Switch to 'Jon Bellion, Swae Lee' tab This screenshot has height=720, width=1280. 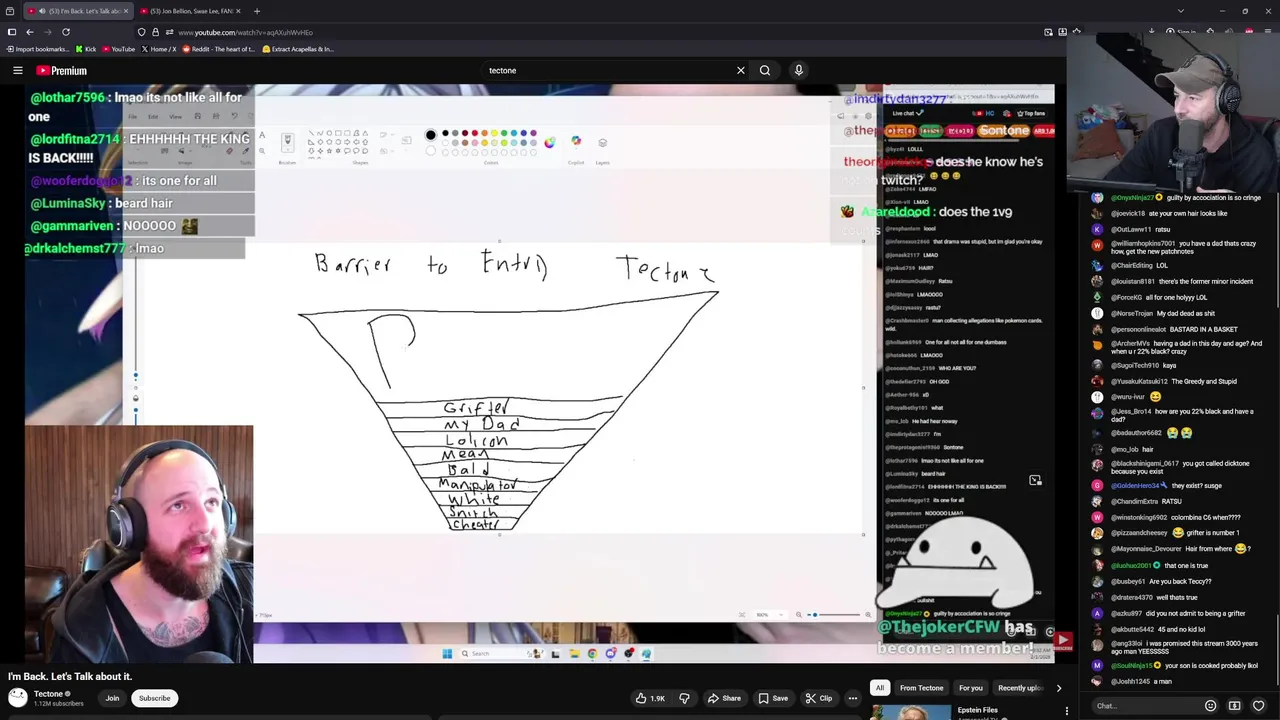190,11
